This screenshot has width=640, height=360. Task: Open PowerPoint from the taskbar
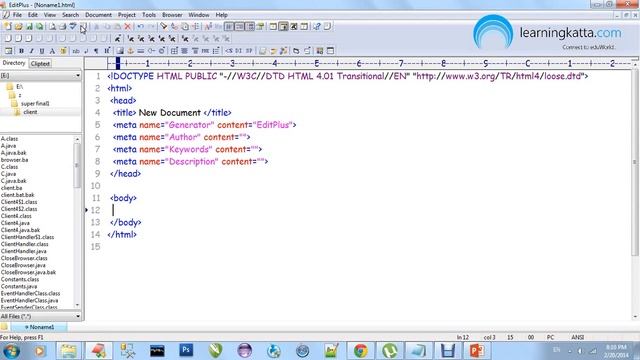[x=477, y=351]
